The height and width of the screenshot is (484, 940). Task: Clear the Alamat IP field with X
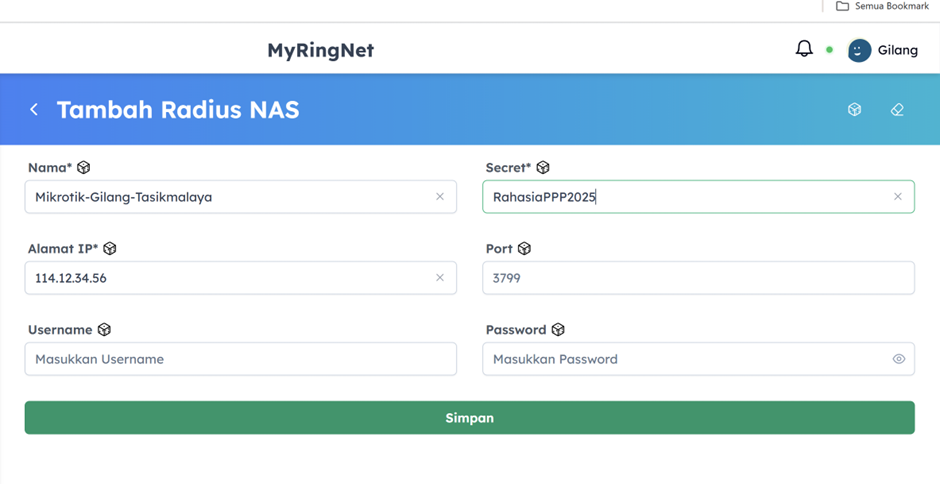440,278
